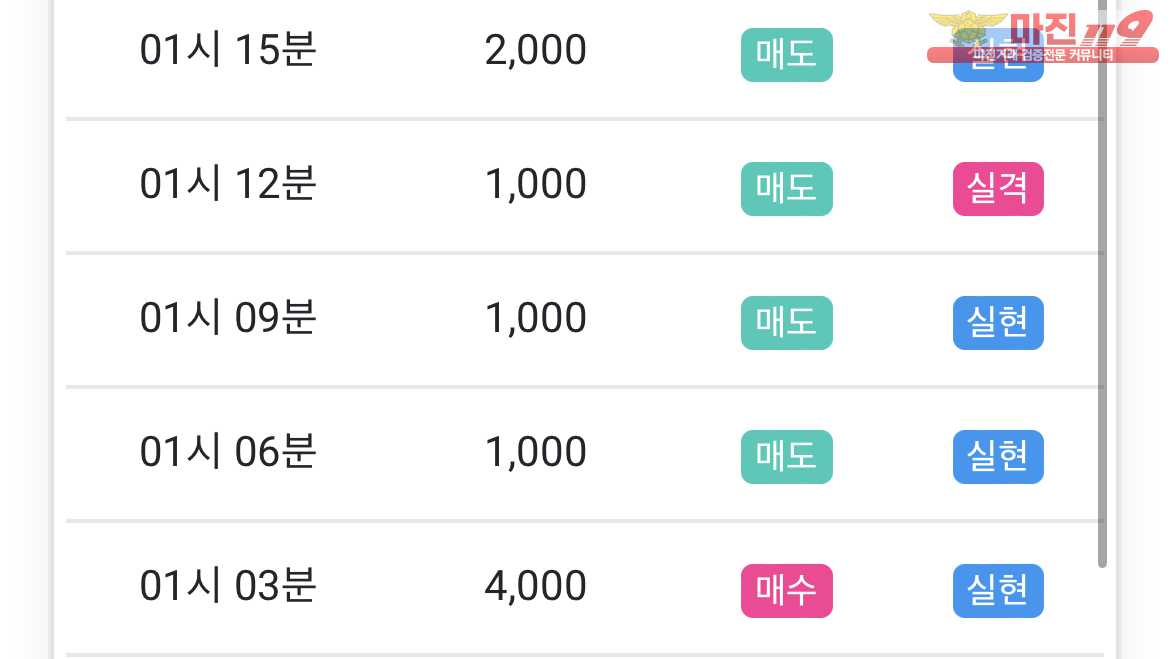Click the pink 실격 badge at 01시 12분
The height and width of the screenshot is (659, 1170).
[x=998, y=189]
